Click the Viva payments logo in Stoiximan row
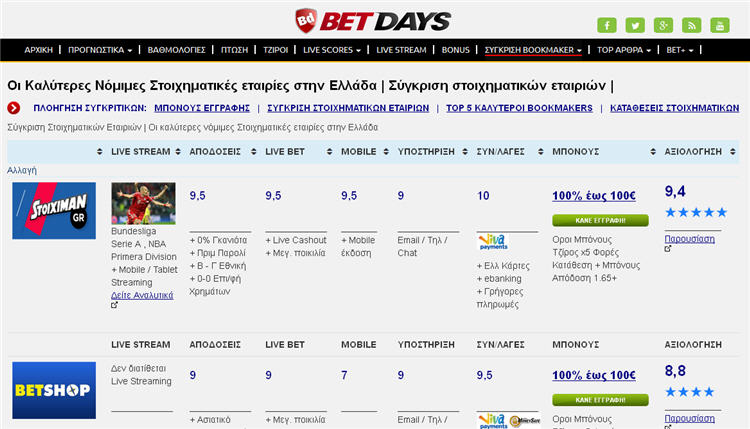 click(493, 242)
